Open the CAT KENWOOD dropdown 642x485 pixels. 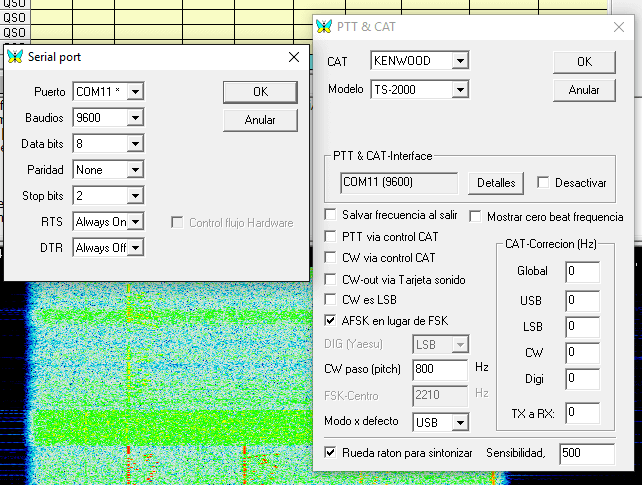point(460,61)
